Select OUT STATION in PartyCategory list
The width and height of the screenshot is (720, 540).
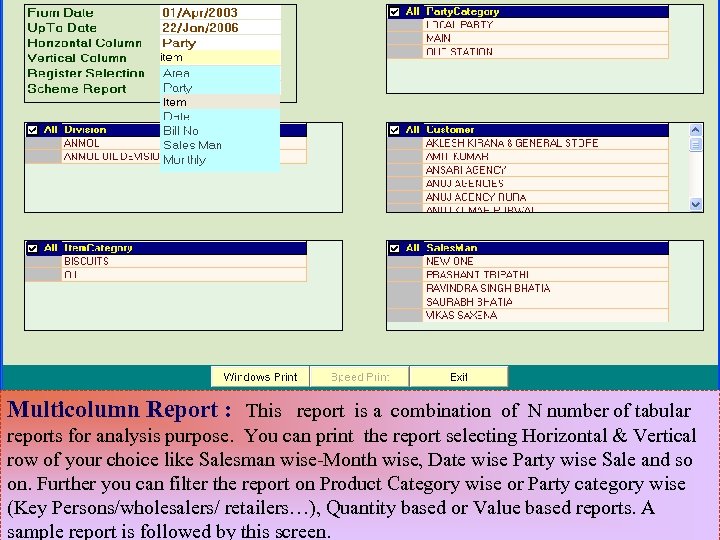pos(545,51)
